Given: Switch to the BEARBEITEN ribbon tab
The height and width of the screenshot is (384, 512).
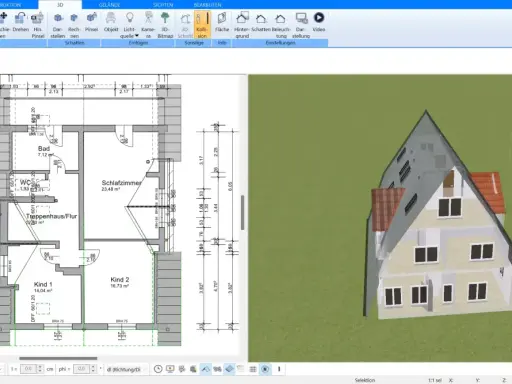Looking at the screenshot, I should coord(207,5).
